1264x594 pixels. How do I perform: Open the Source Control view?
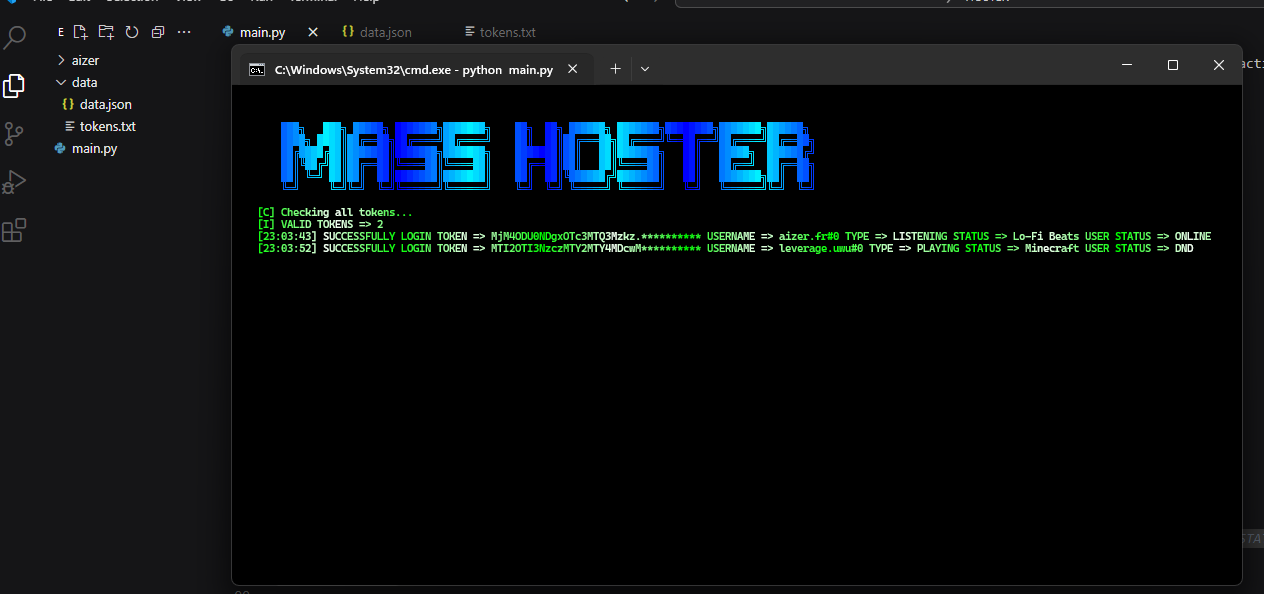pos(14,133)
